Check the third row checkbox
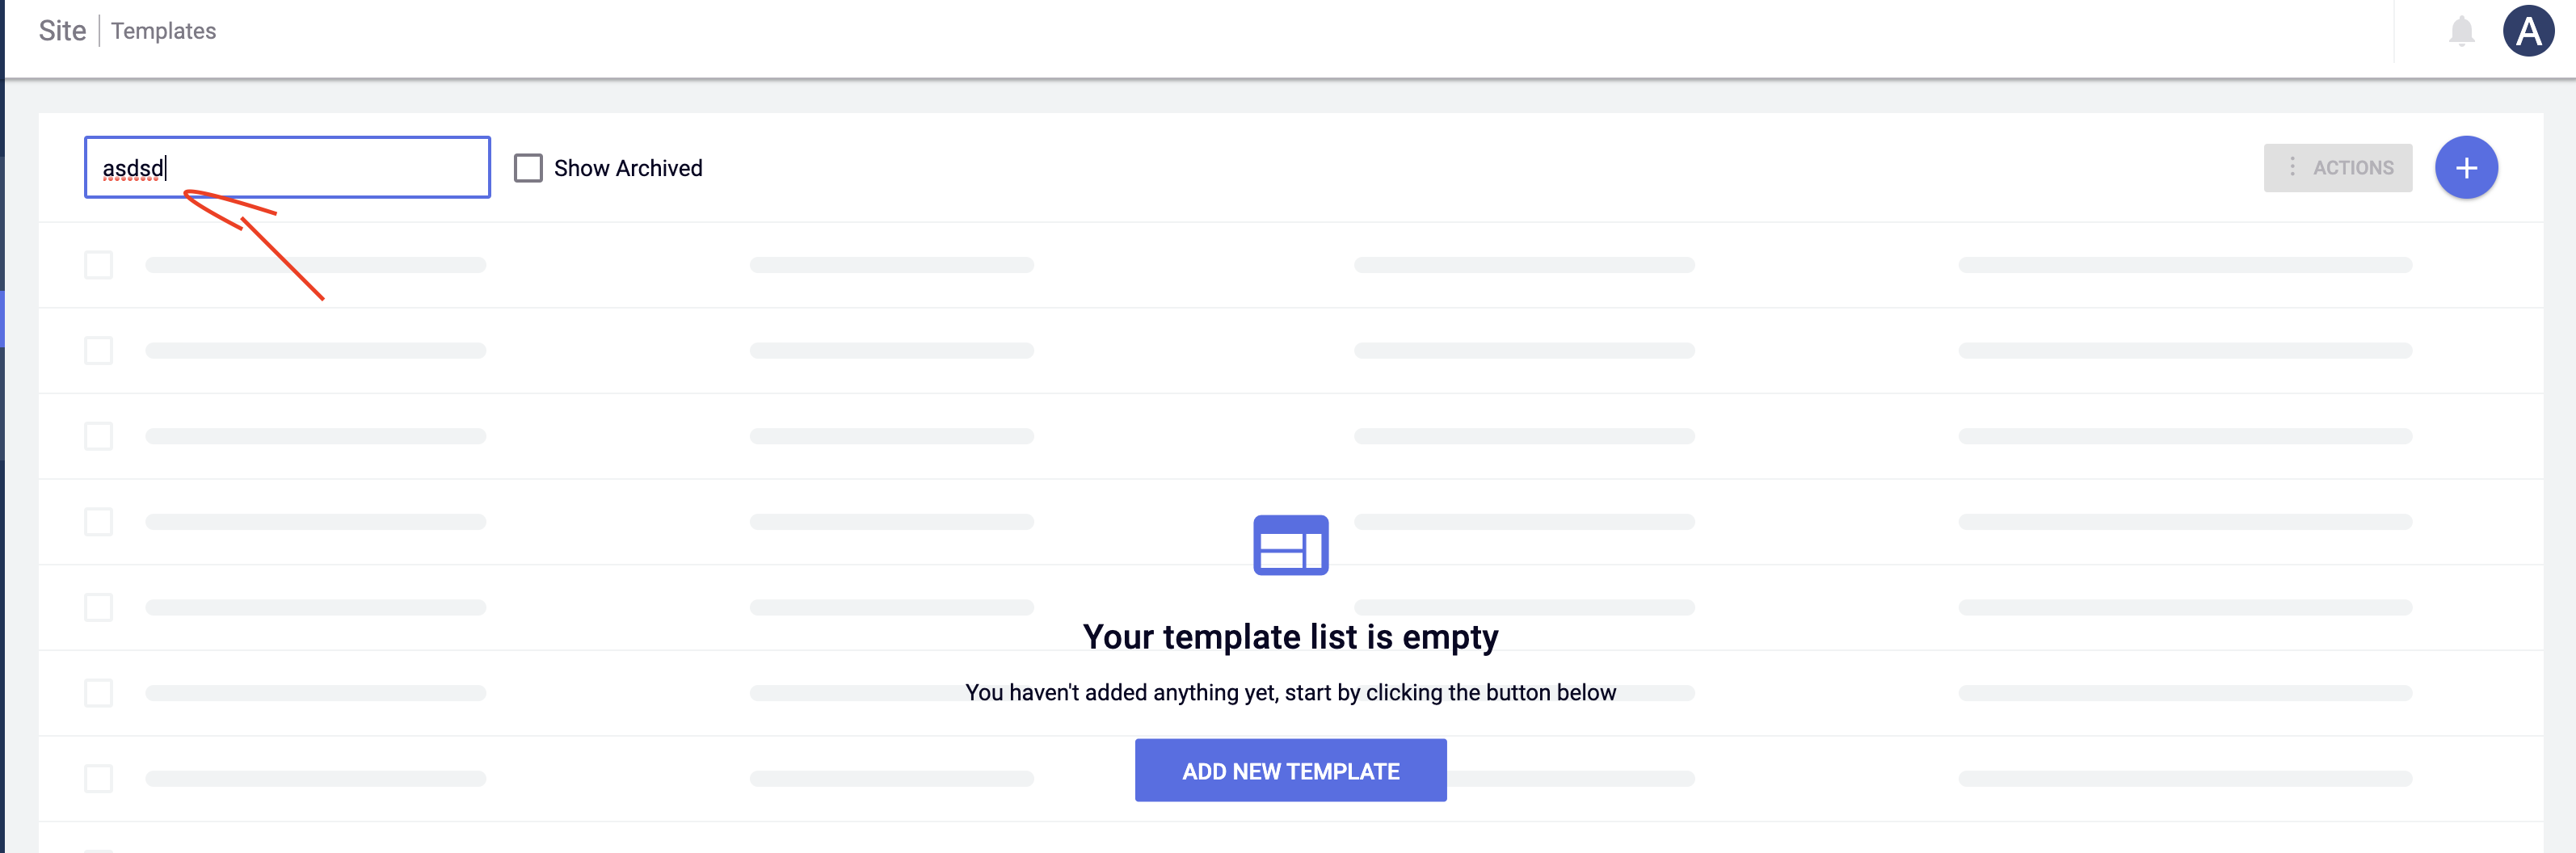 pyautogui.click(x=98, y=436)
